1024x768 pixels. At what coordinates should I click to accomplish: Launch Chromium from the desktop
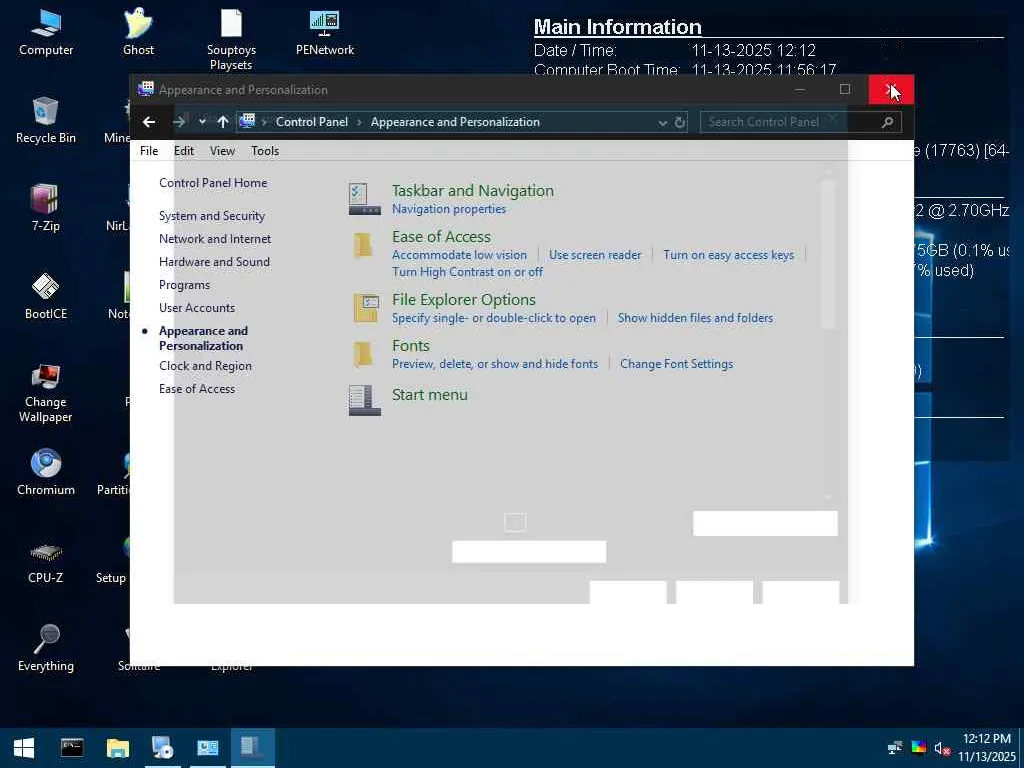[46, 472]
